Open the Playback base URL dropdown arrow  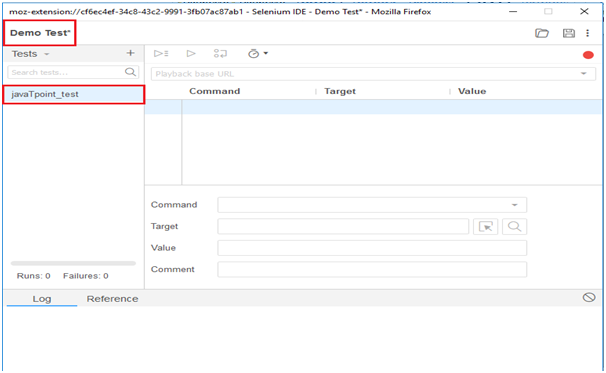[584, 73]
